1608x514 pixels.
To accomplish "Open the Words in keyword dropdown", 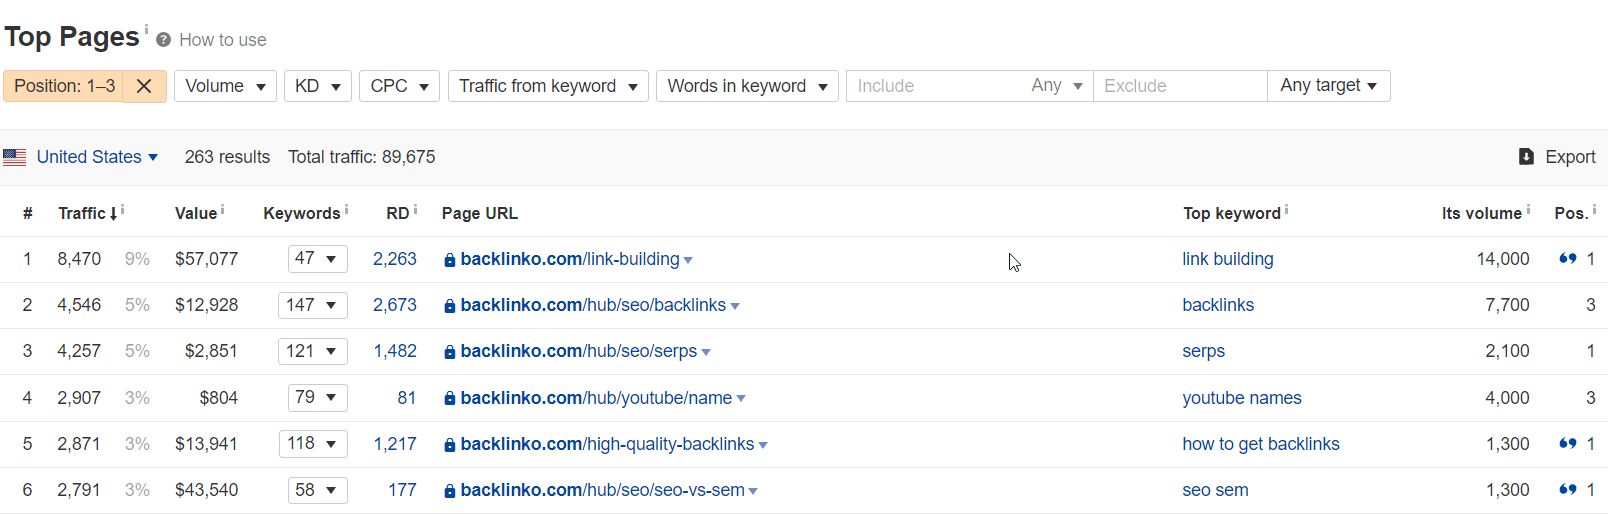I will (747, 86).
